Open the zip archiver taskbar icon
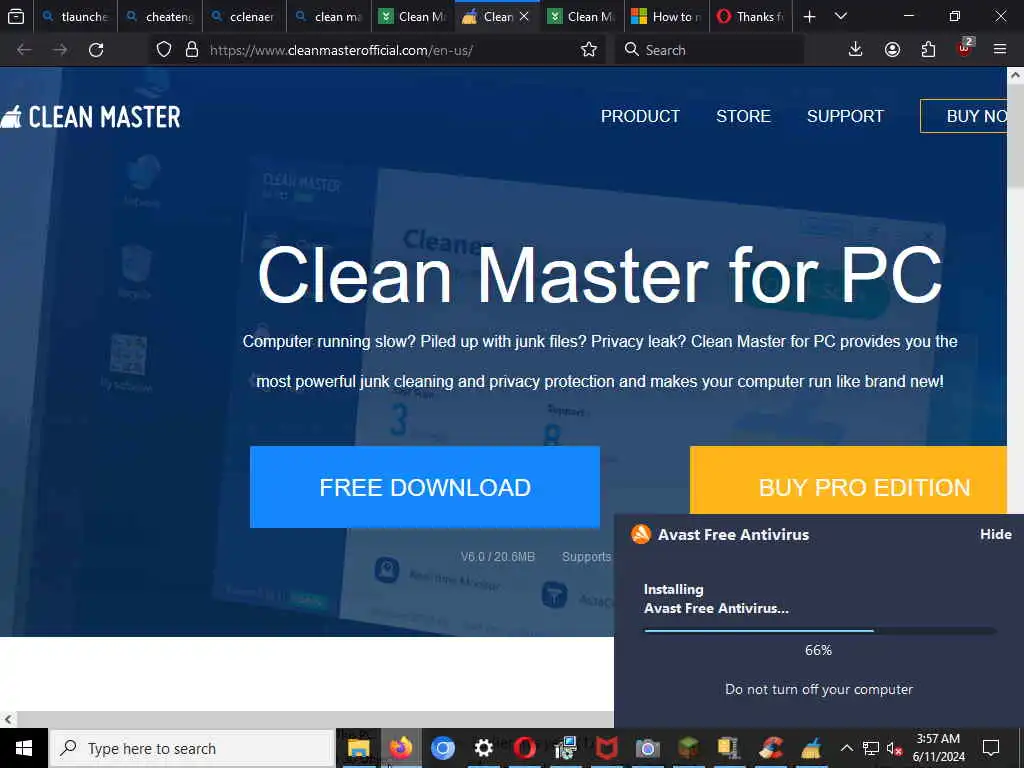This screenshot has height=768, width=1024. coord(729,748)
